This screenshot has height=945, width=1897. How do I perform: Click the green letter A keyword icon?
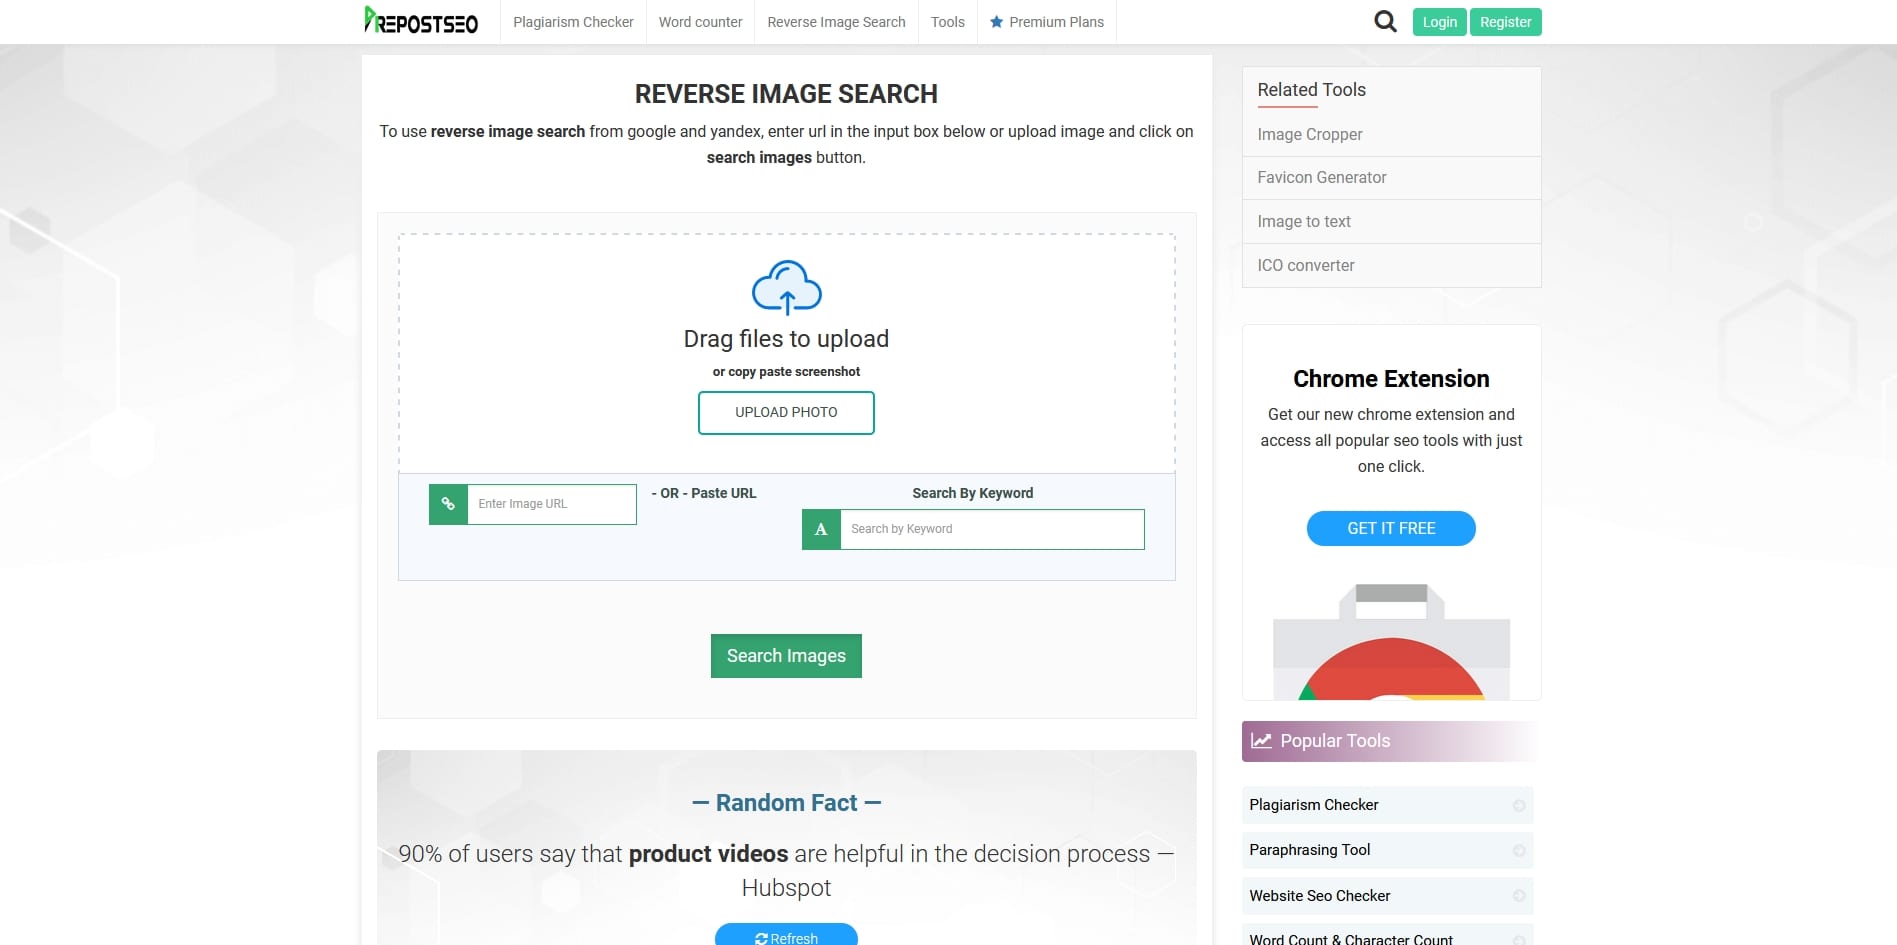pyautogui.click(x=821, y=529)
